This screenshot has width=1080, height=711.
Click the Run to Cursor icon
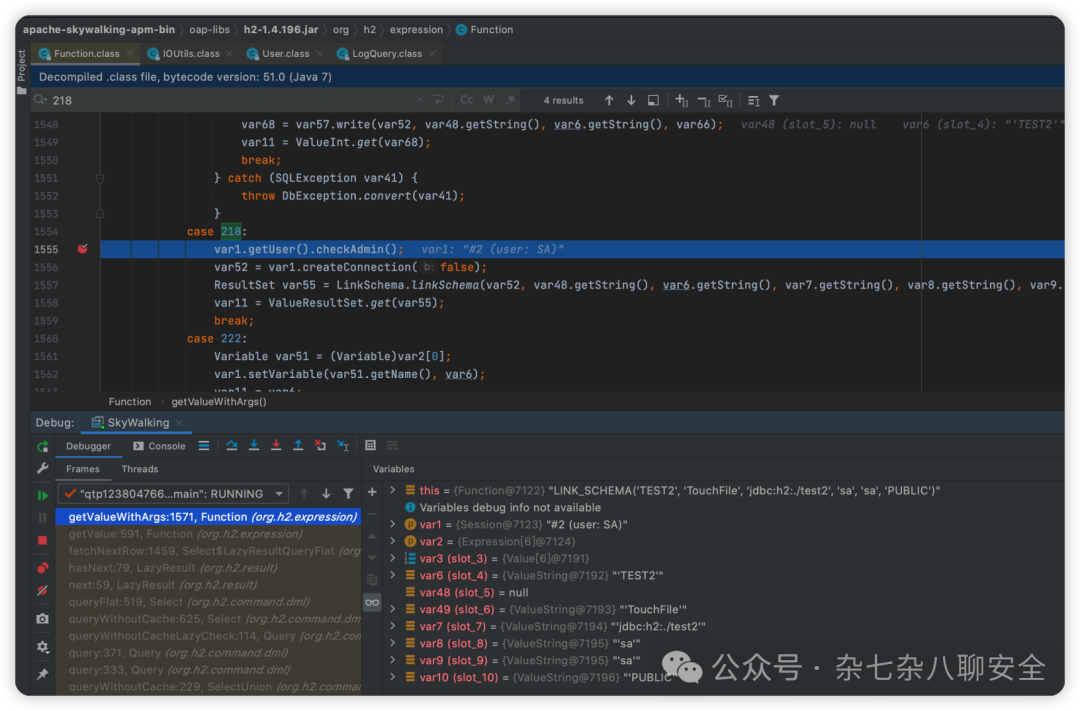tap(343, 446)
